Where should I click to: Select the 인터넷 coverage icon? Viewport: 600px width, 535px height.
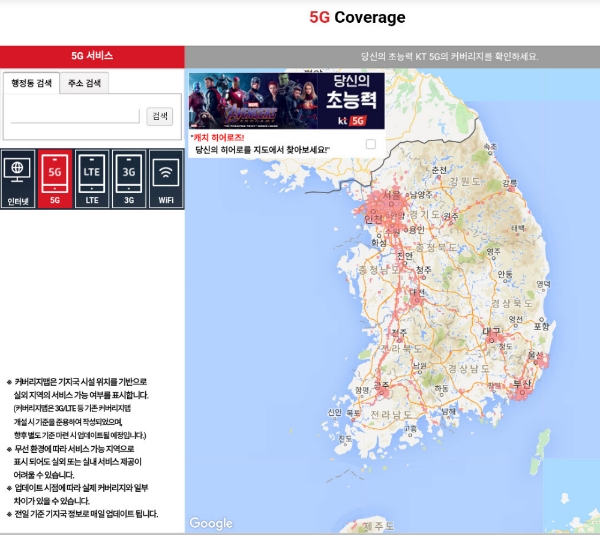coord(19,179)
